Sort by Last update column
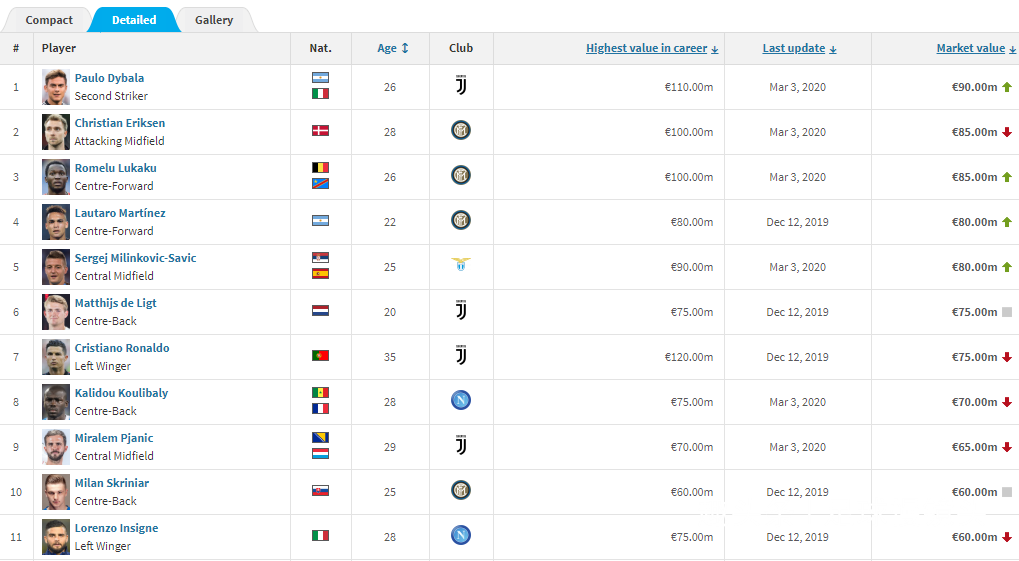Image resolution: width=1019 pixels, height=561 pixels. point(799,48)
